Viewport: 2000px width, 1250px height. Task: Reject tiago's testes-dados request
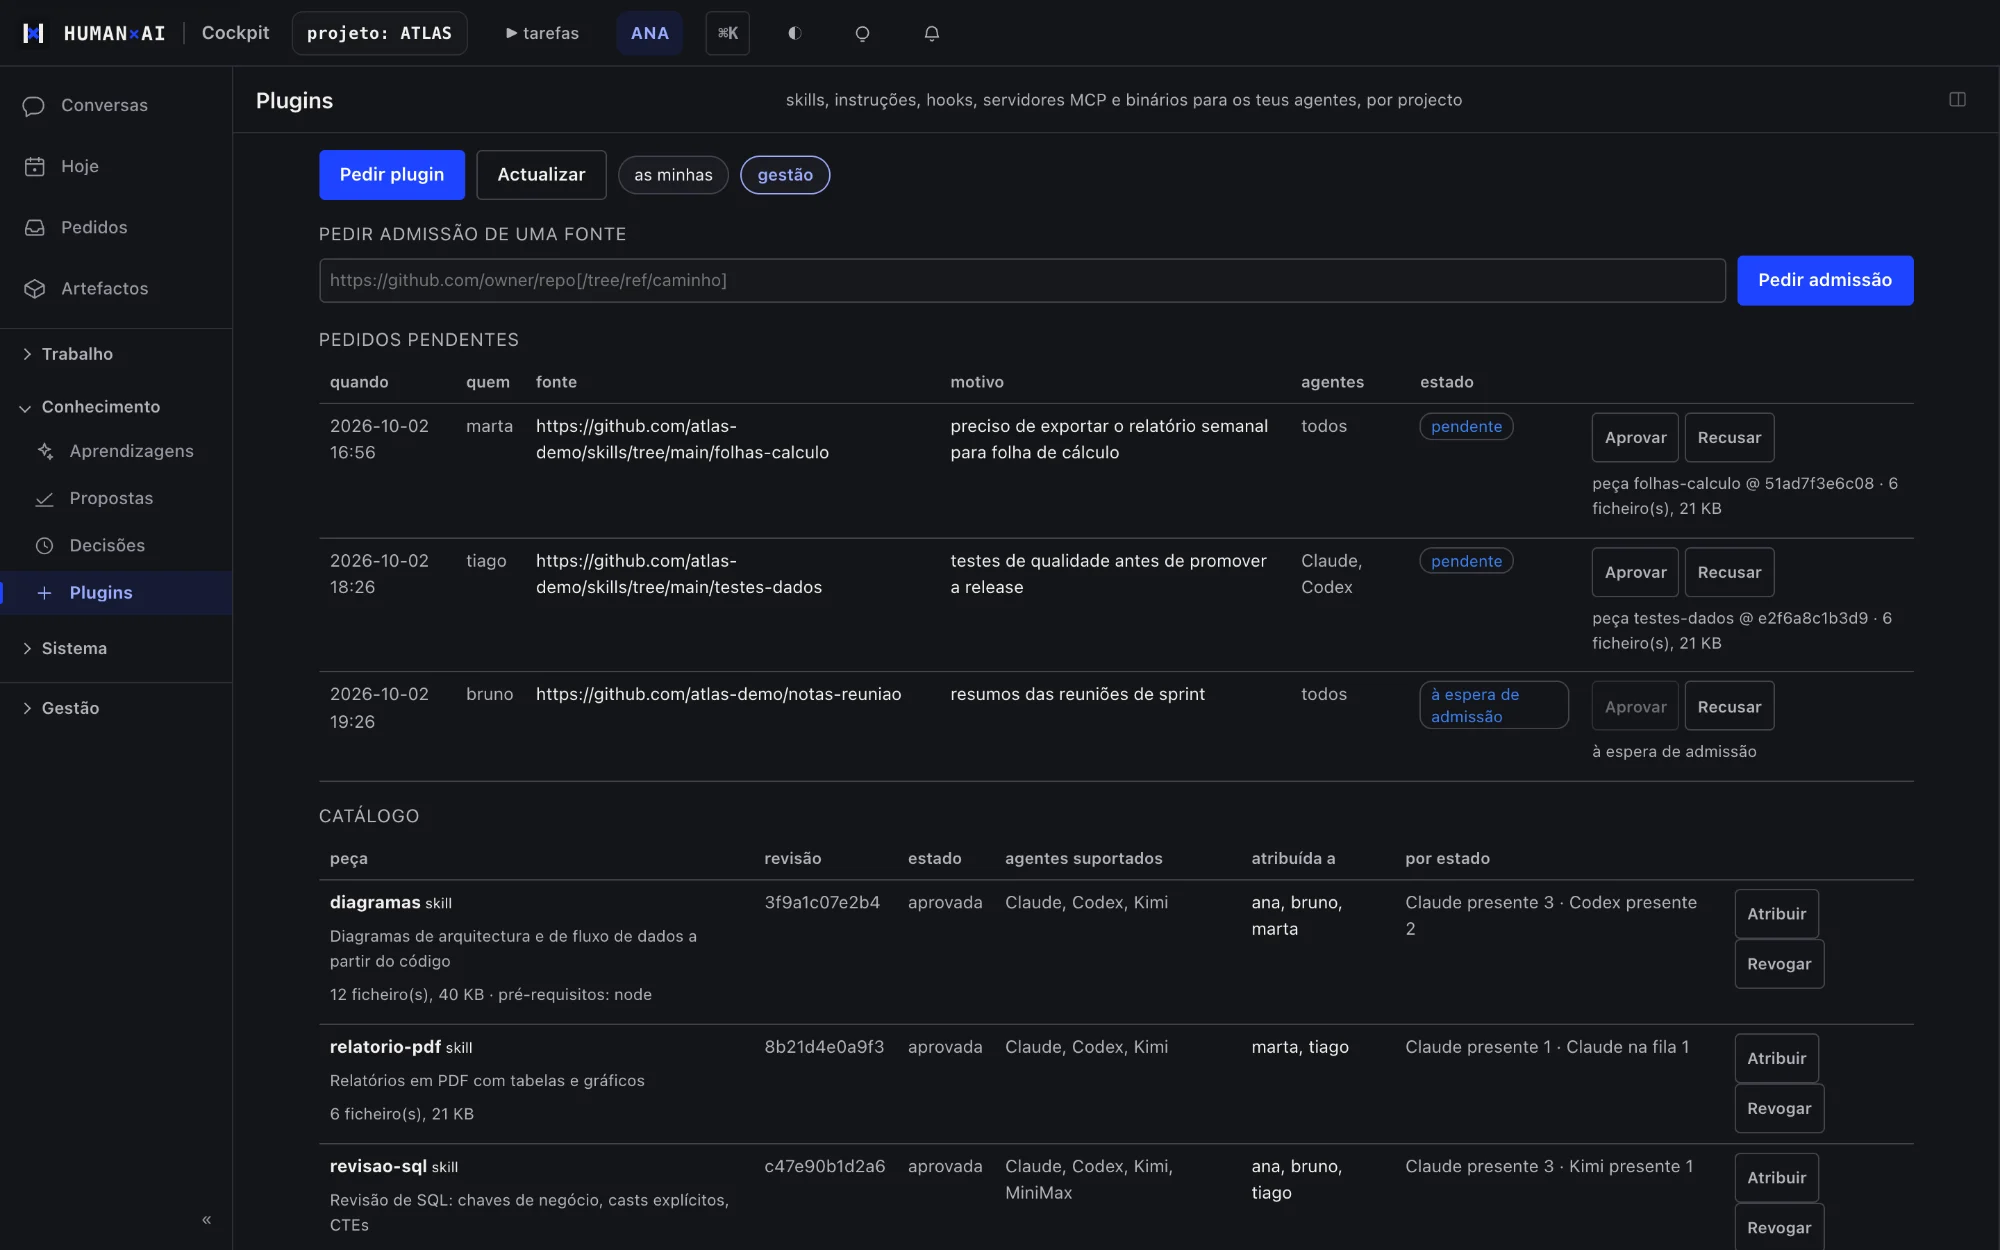[1729, 572]
